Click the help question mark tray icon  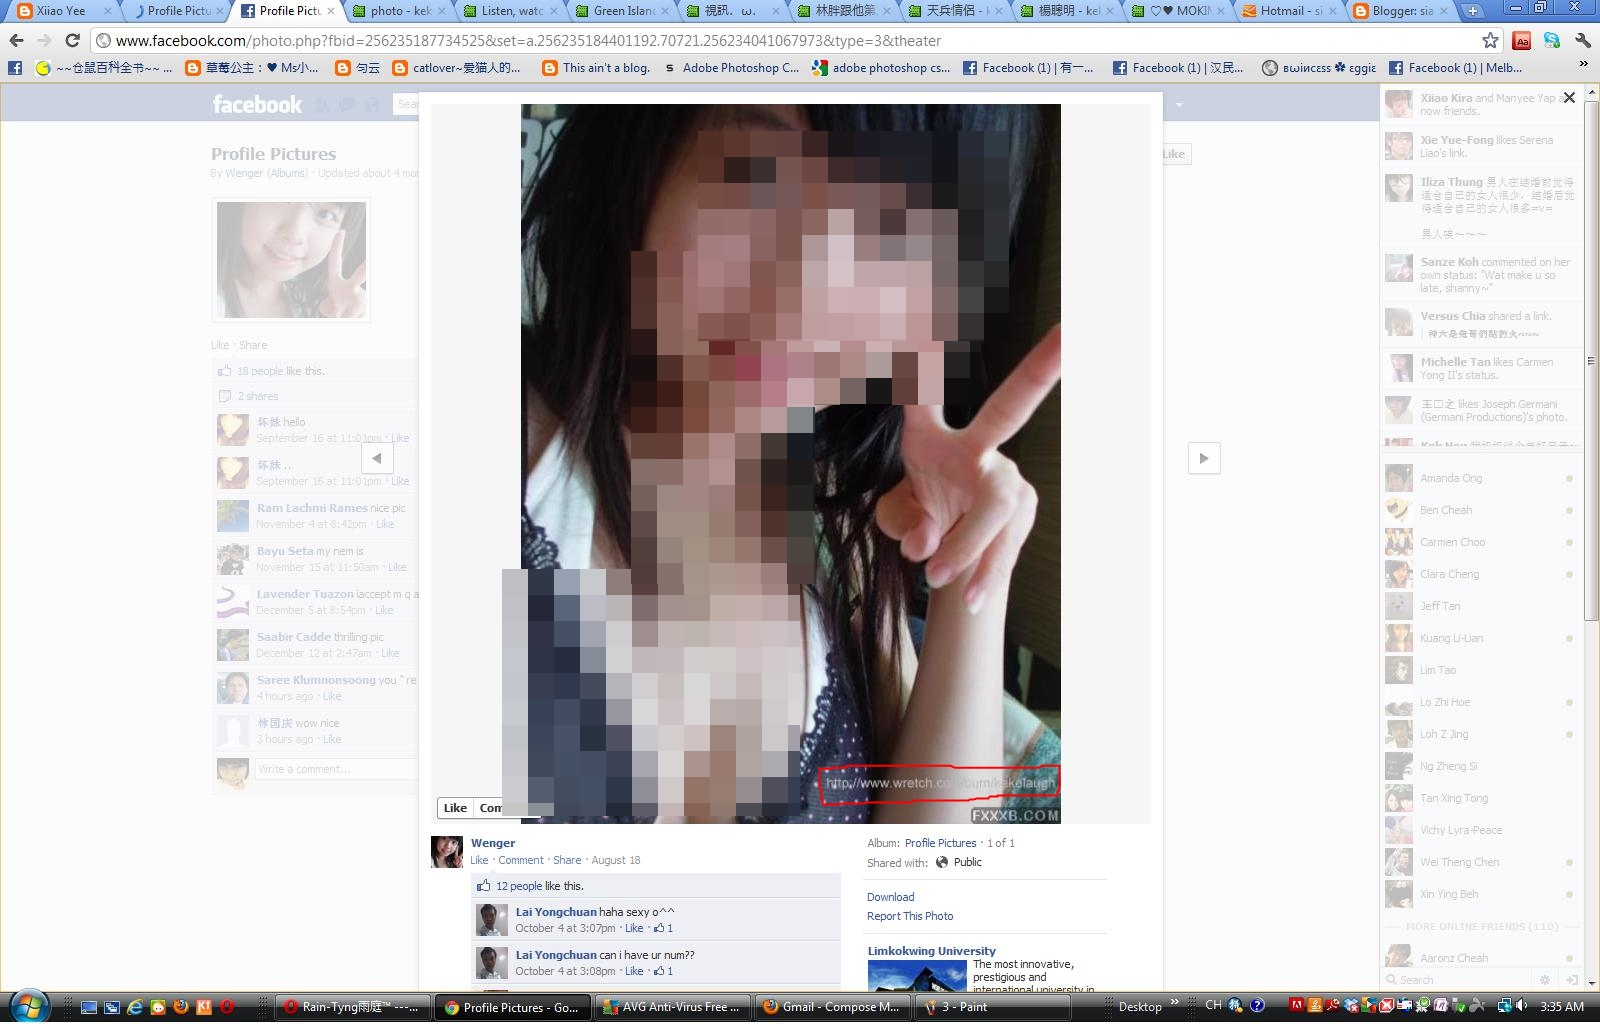[1257, 1006]
